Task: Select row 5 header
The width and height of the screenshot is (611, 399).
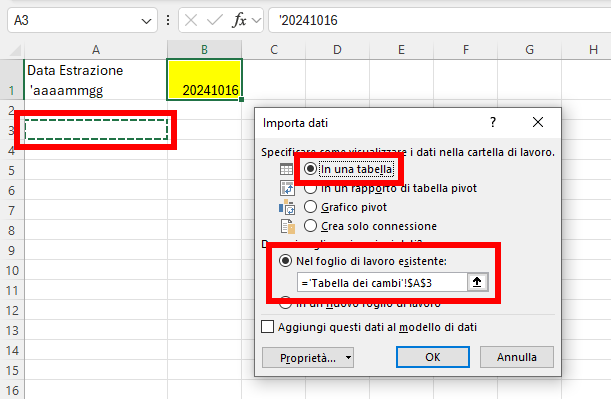Action: point(12,170)
